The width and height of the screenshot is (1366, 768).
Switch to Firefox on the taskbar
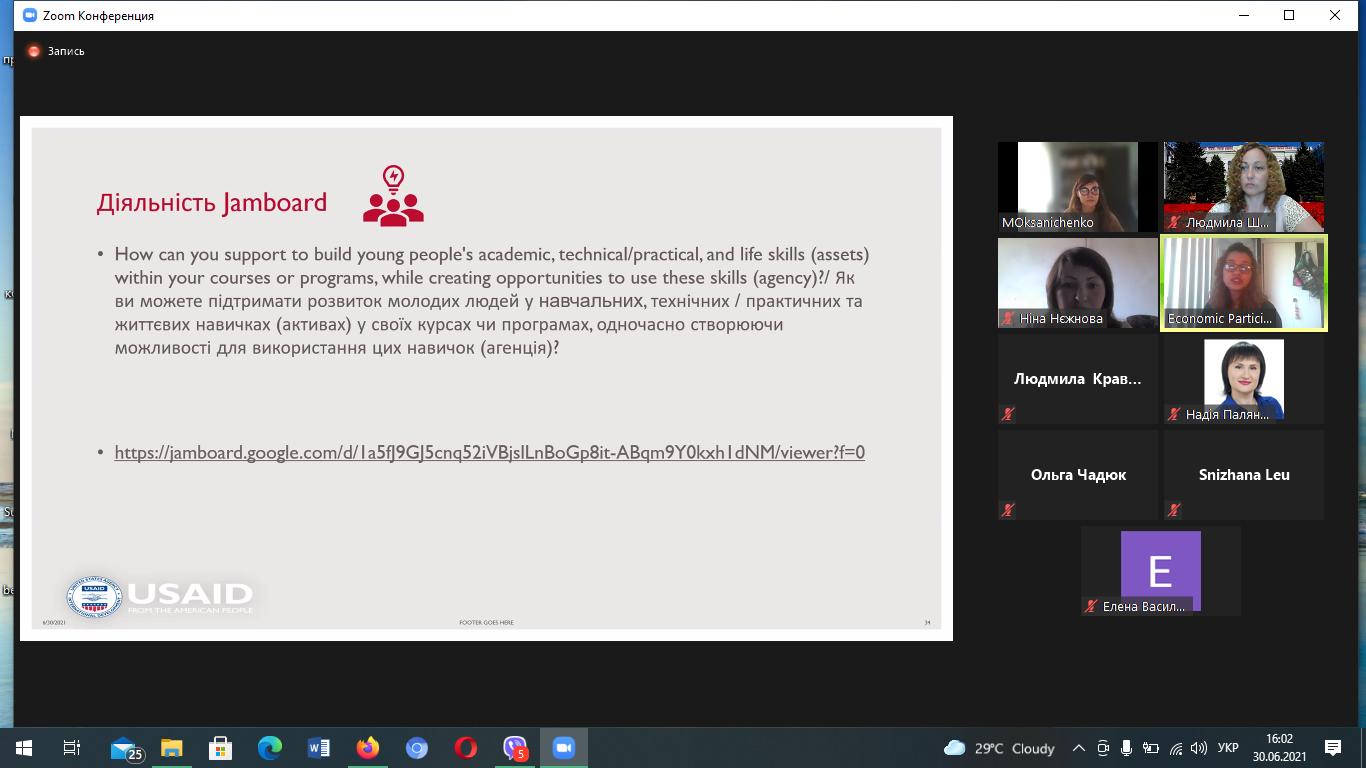[368, 748]
